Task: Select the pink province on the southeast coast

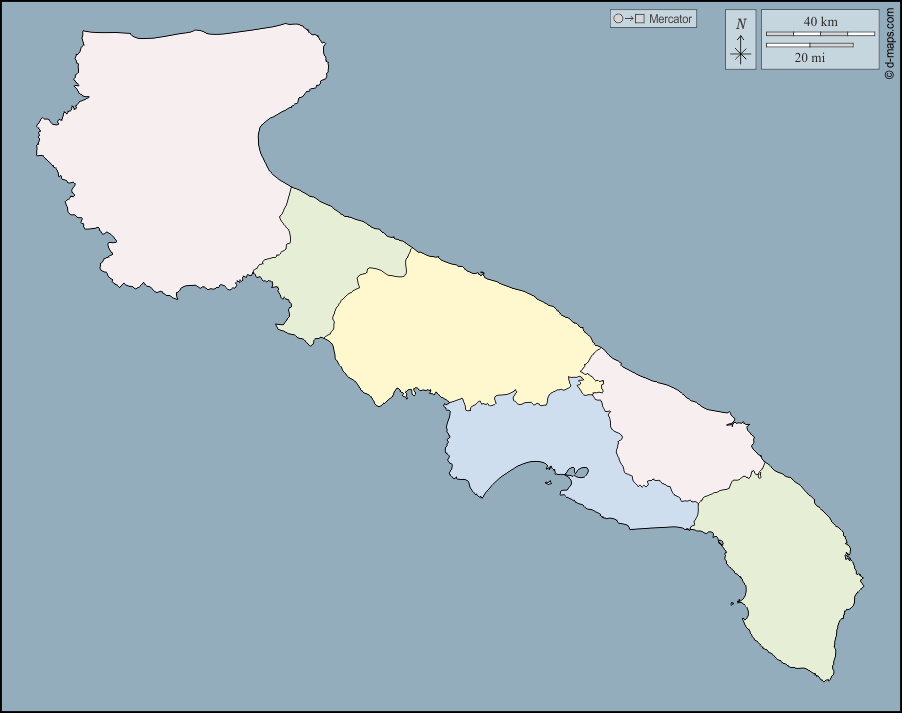Action: 680,430
